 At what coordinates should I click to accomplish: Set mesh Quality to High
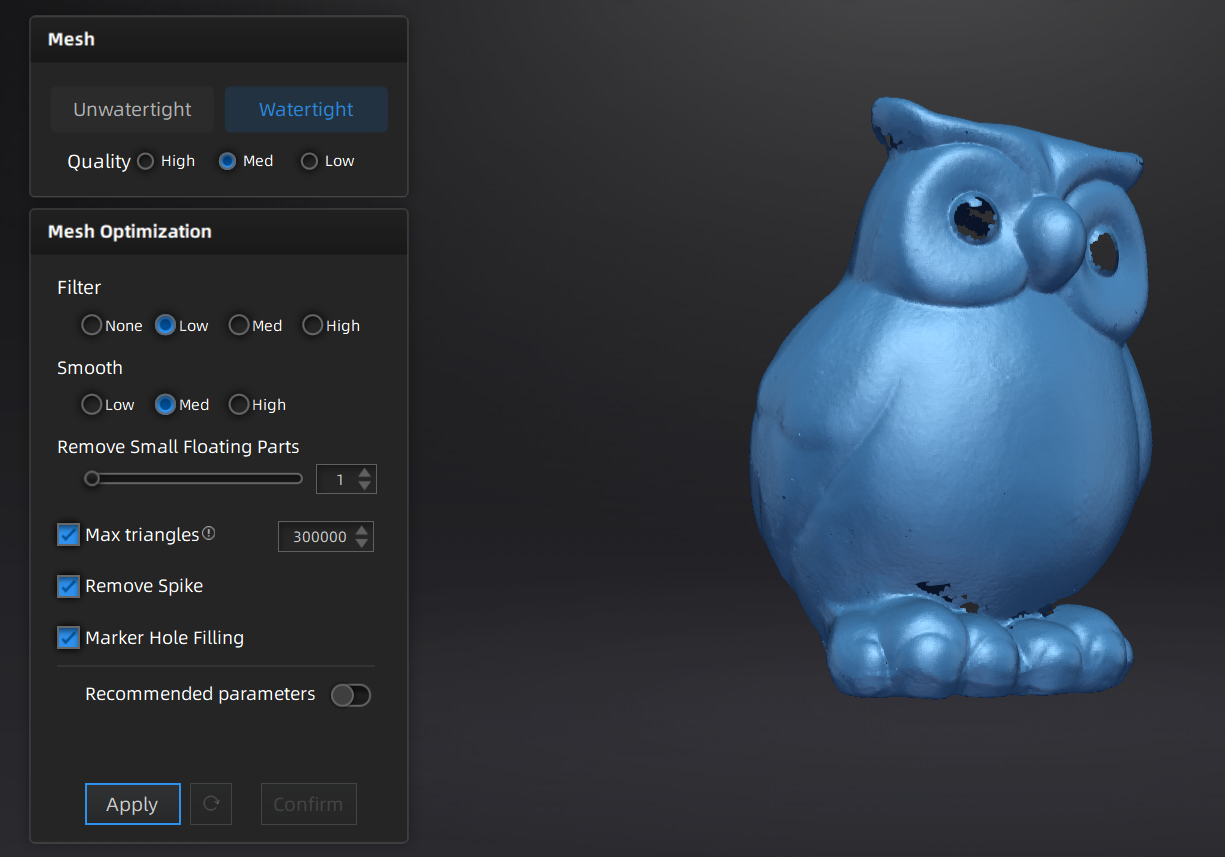coord(146,161)
